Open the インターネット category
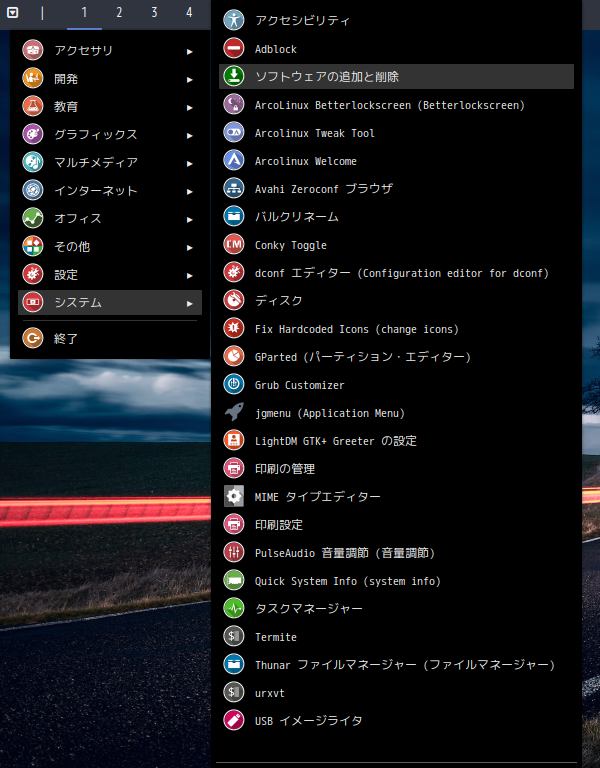 pos(110,191)
